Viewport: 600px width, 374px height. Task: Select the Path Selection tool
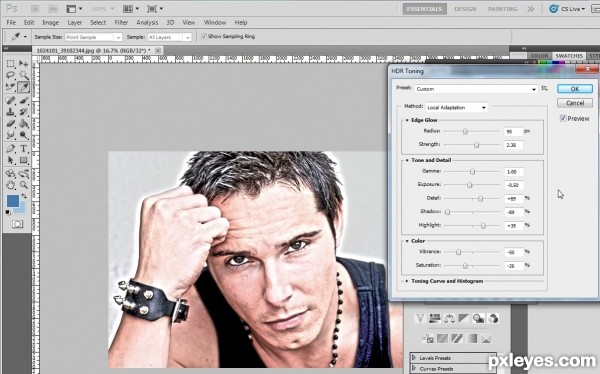(x=10, y=160)
